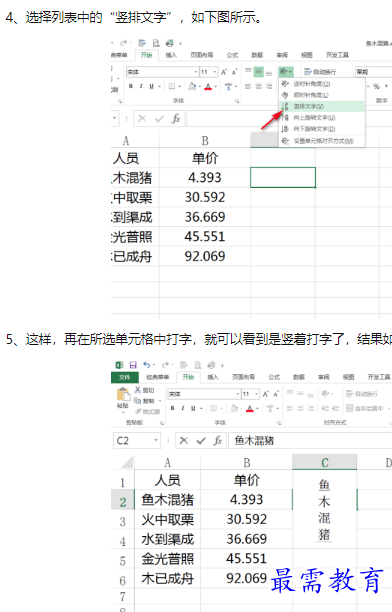Click the highlighted orientation button in step 4 ribbon
The height and width of the screenshot is (612, 392).
[285, 72]
